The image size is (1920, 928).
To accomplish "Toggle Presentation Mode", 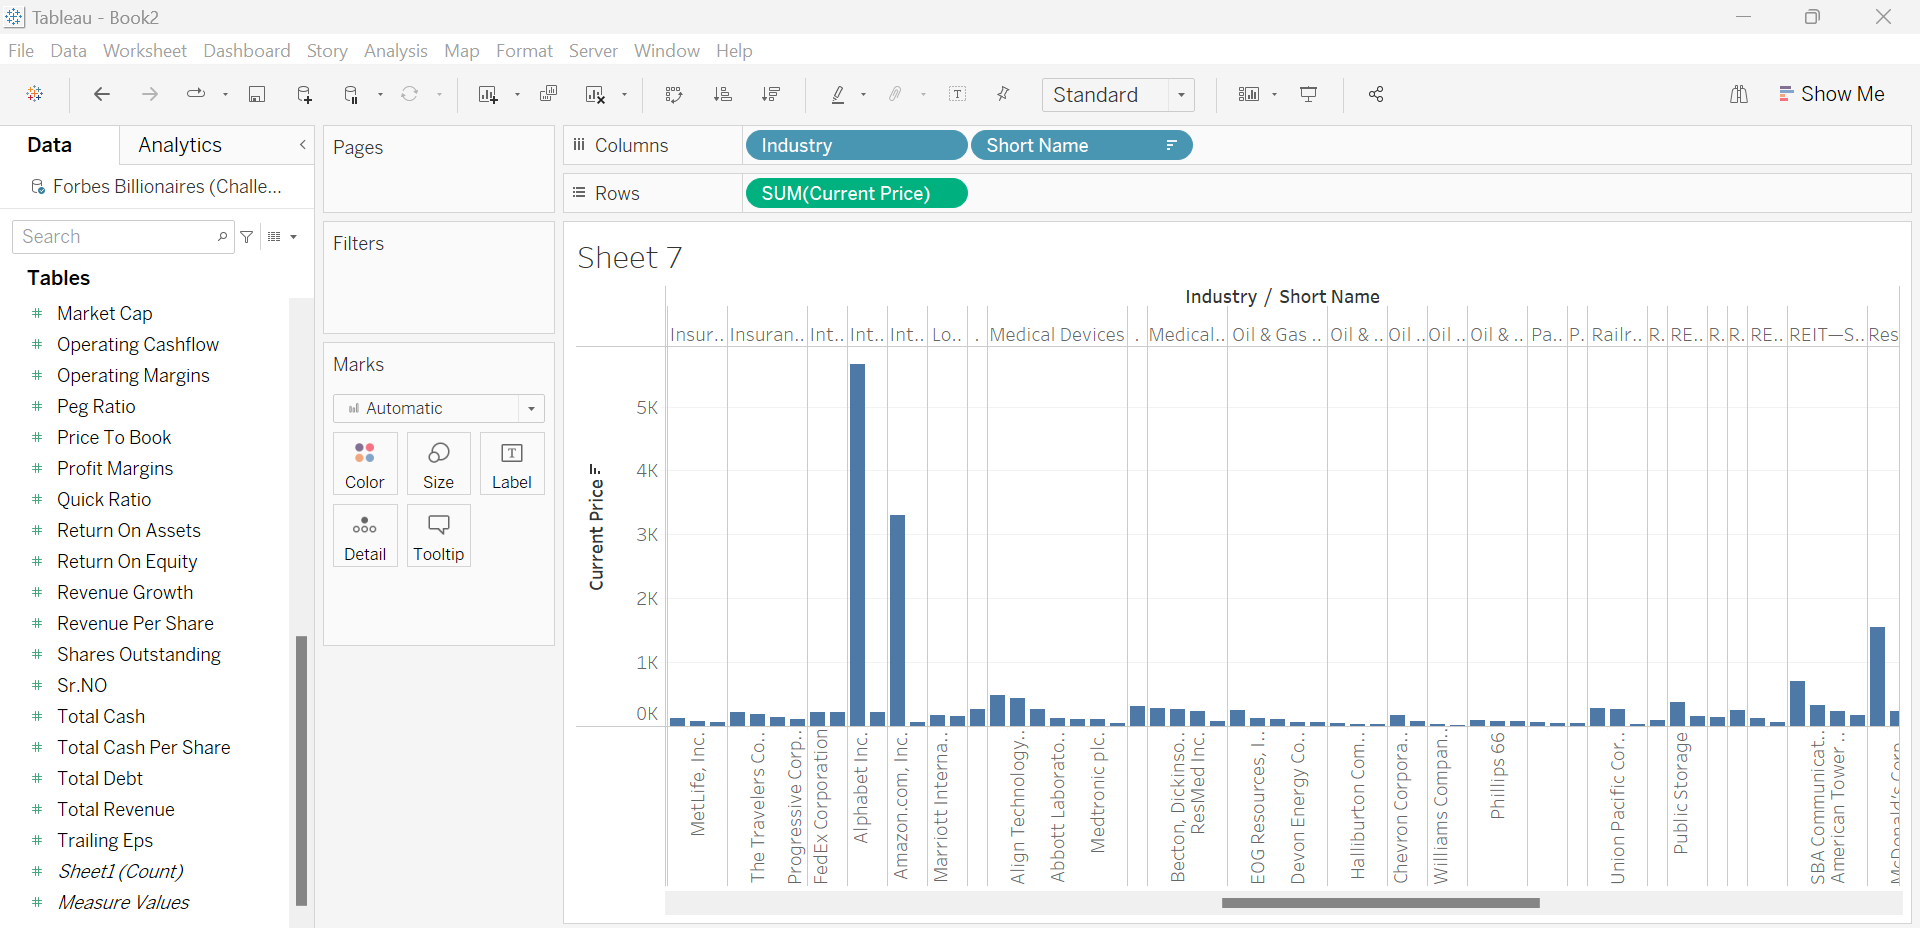I will tap(1308, 94).
